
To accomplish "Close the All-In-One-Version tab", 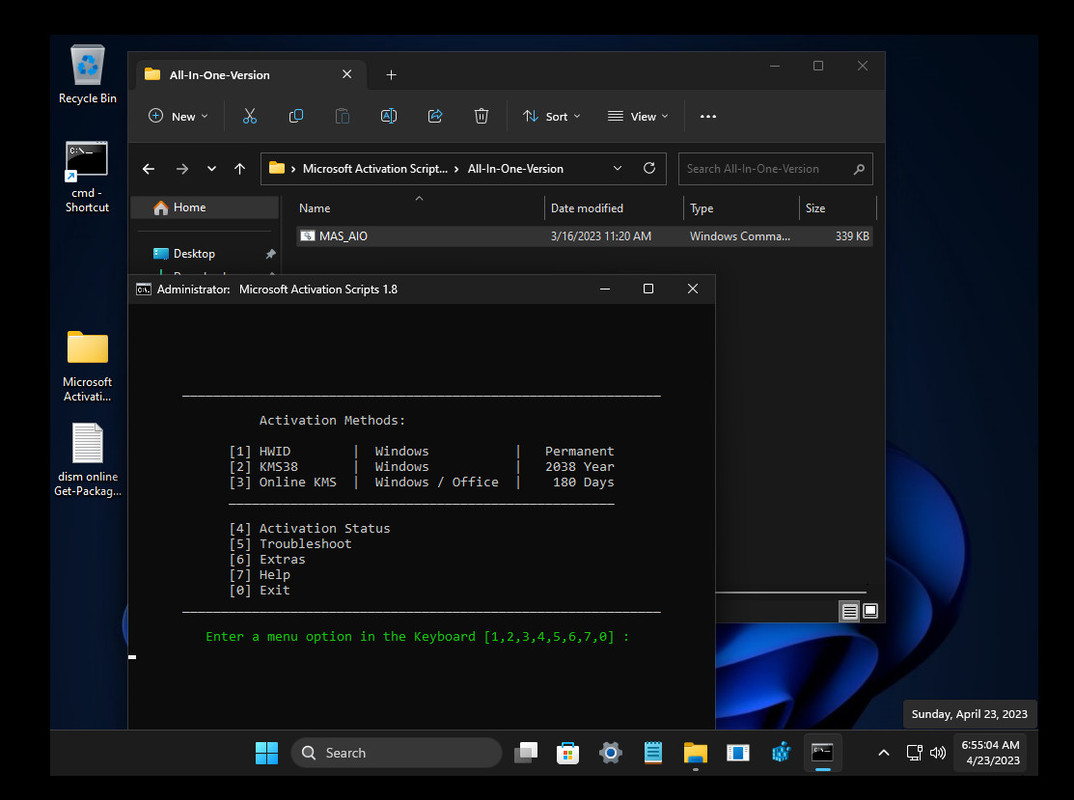I will coord(347,74).
